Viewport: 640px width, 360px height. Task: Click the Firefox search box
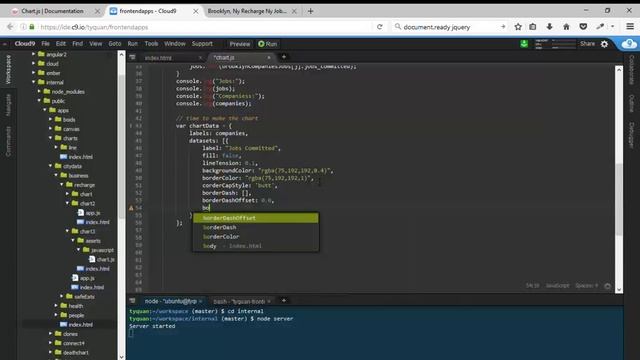(x=449, y=27)
